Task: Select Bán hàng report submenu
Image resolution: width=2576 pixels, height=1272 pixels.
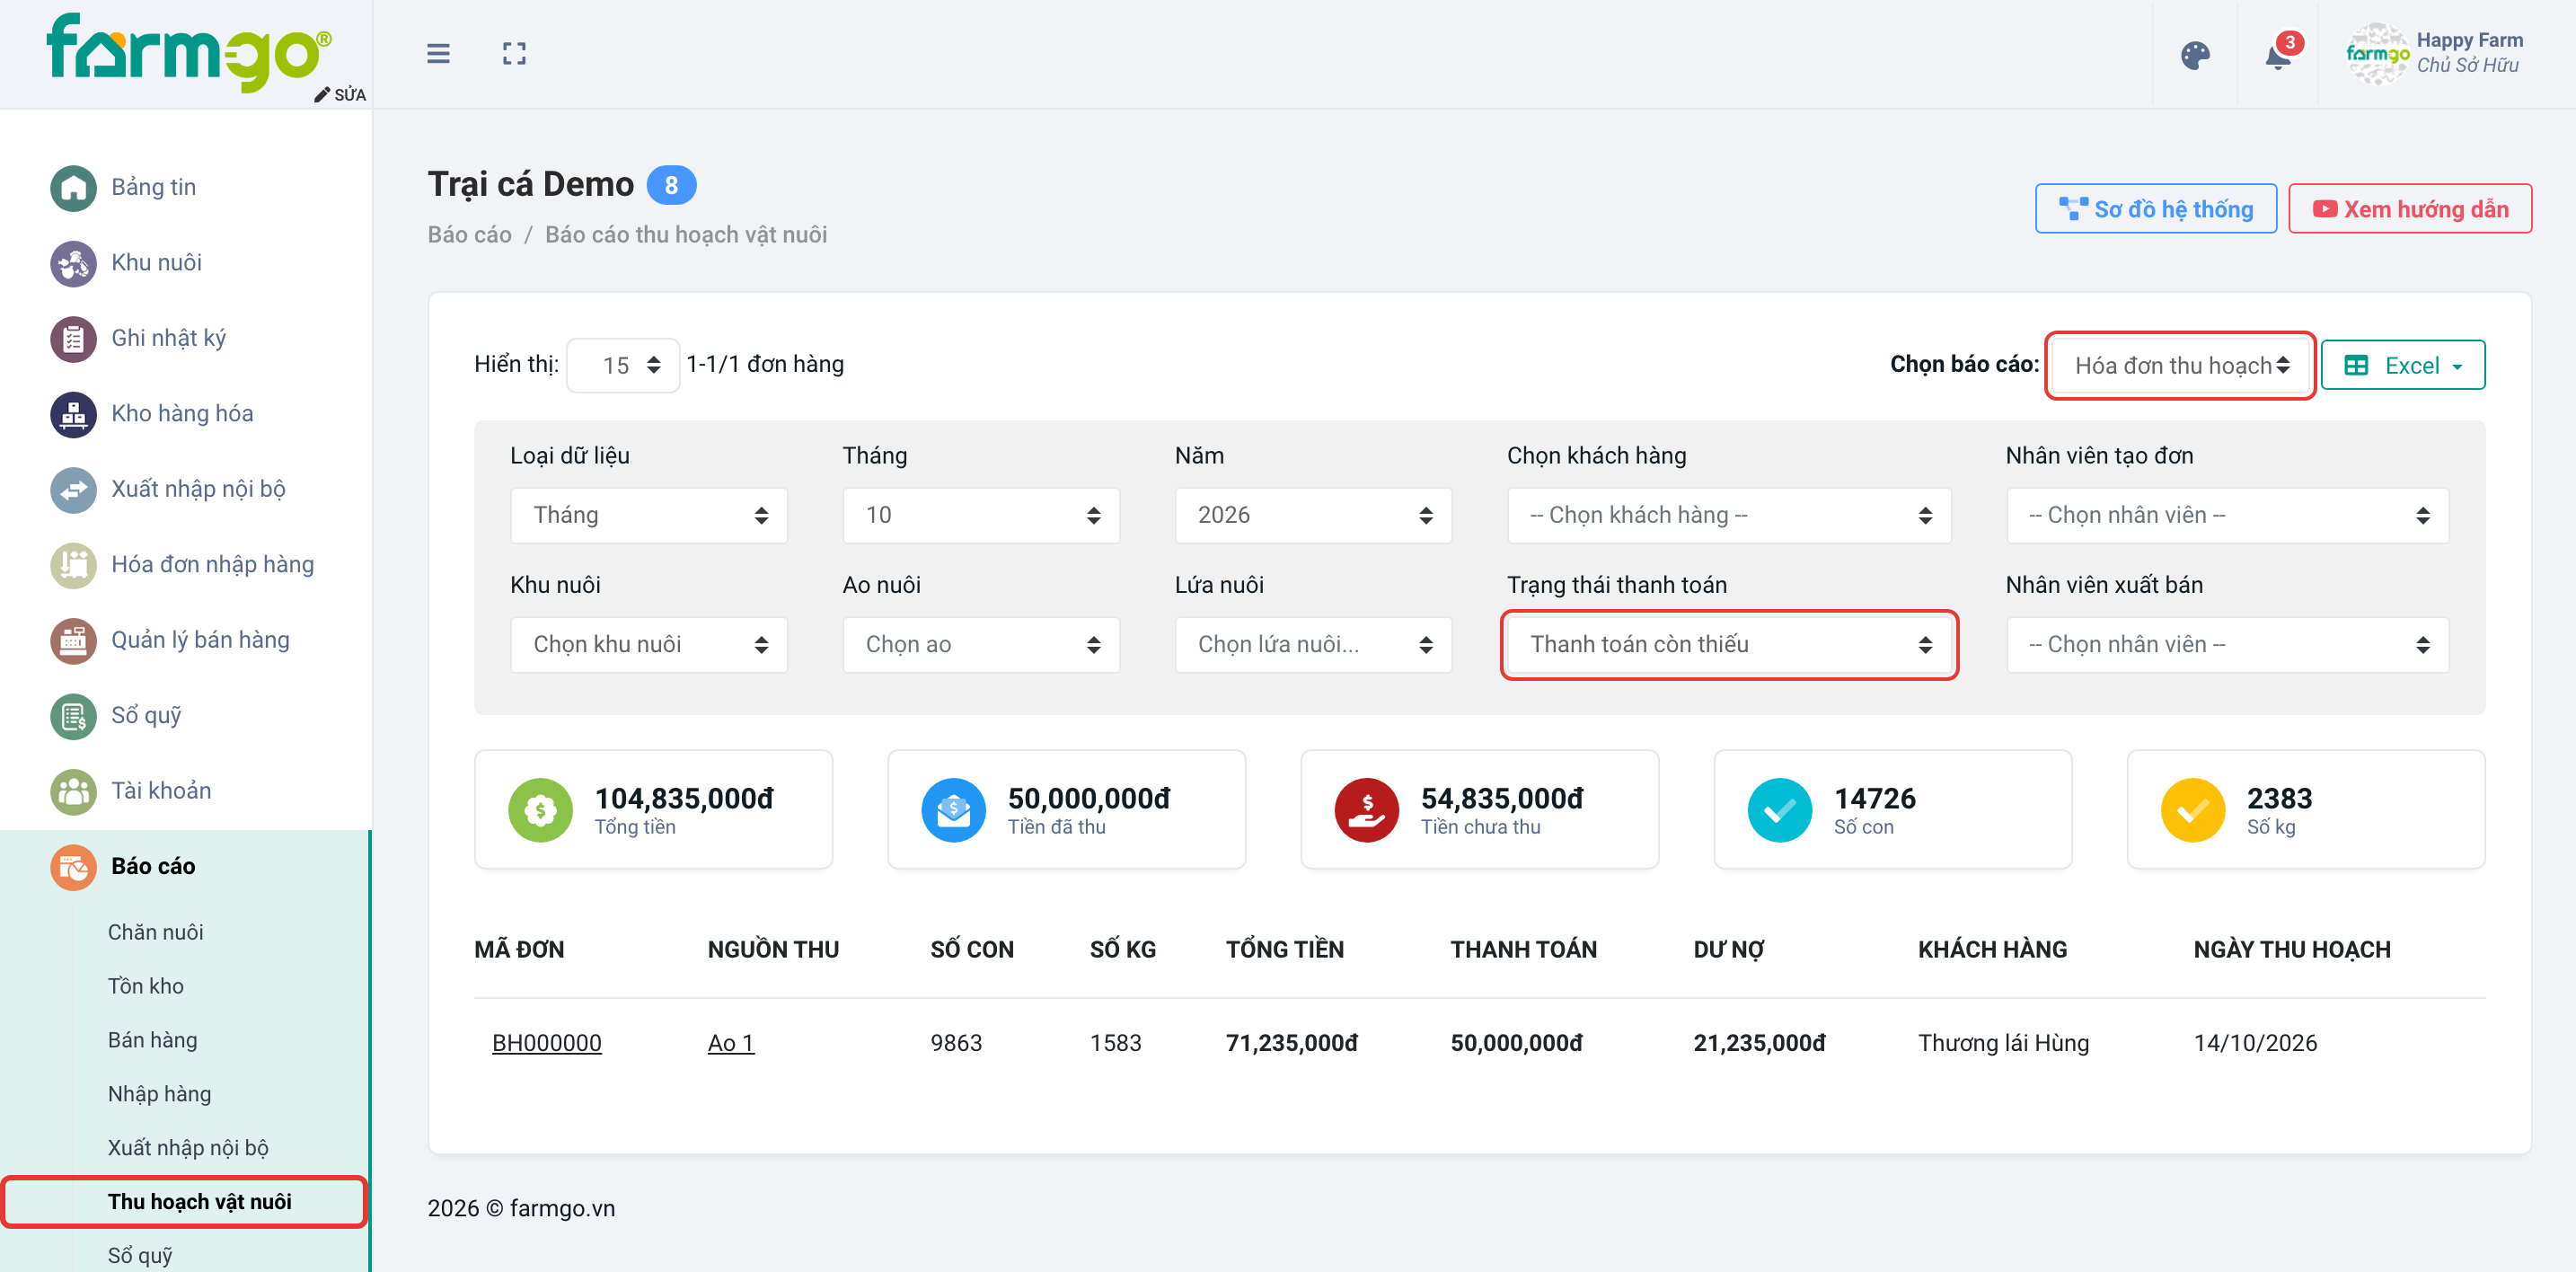Action: pyautogui.click(x=152, y=1041)
